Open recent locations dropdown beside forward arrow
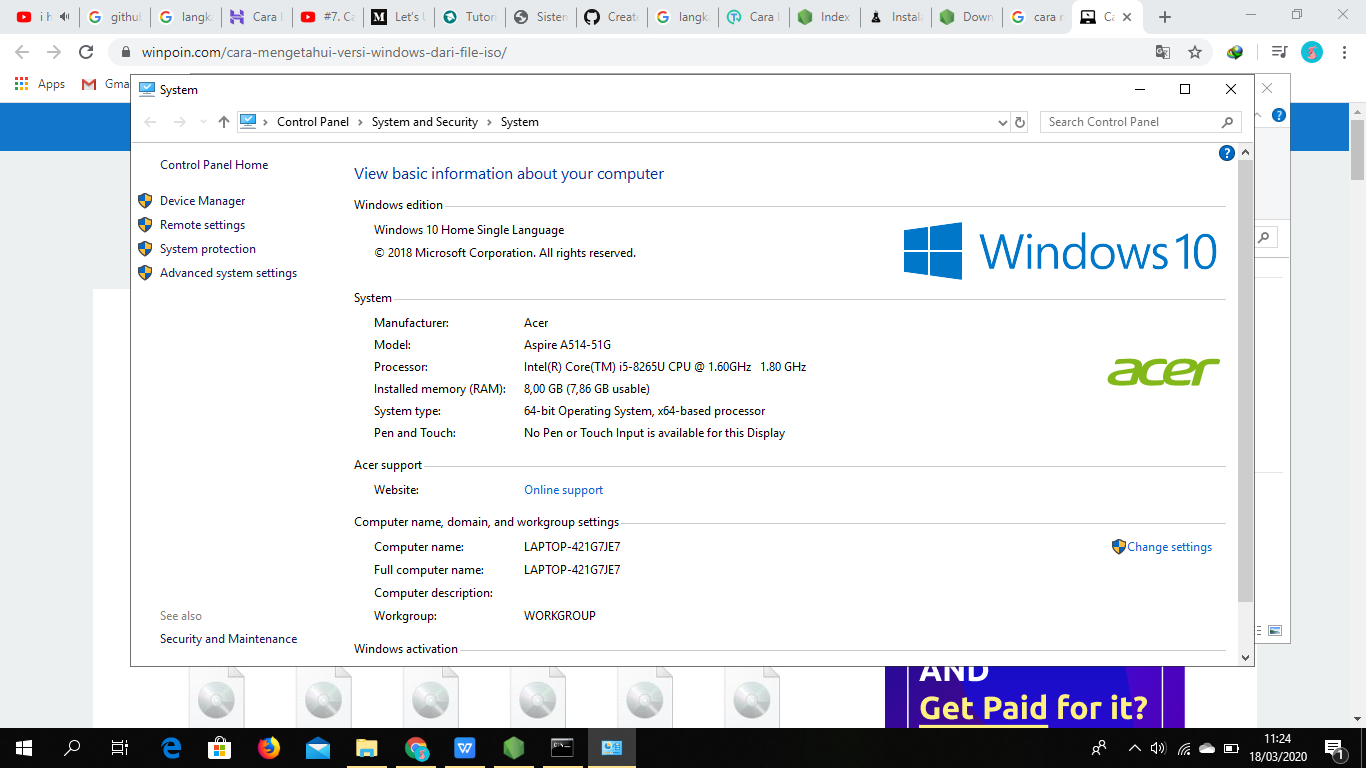Screen dimensions: 1366x768 click(203, 122)
